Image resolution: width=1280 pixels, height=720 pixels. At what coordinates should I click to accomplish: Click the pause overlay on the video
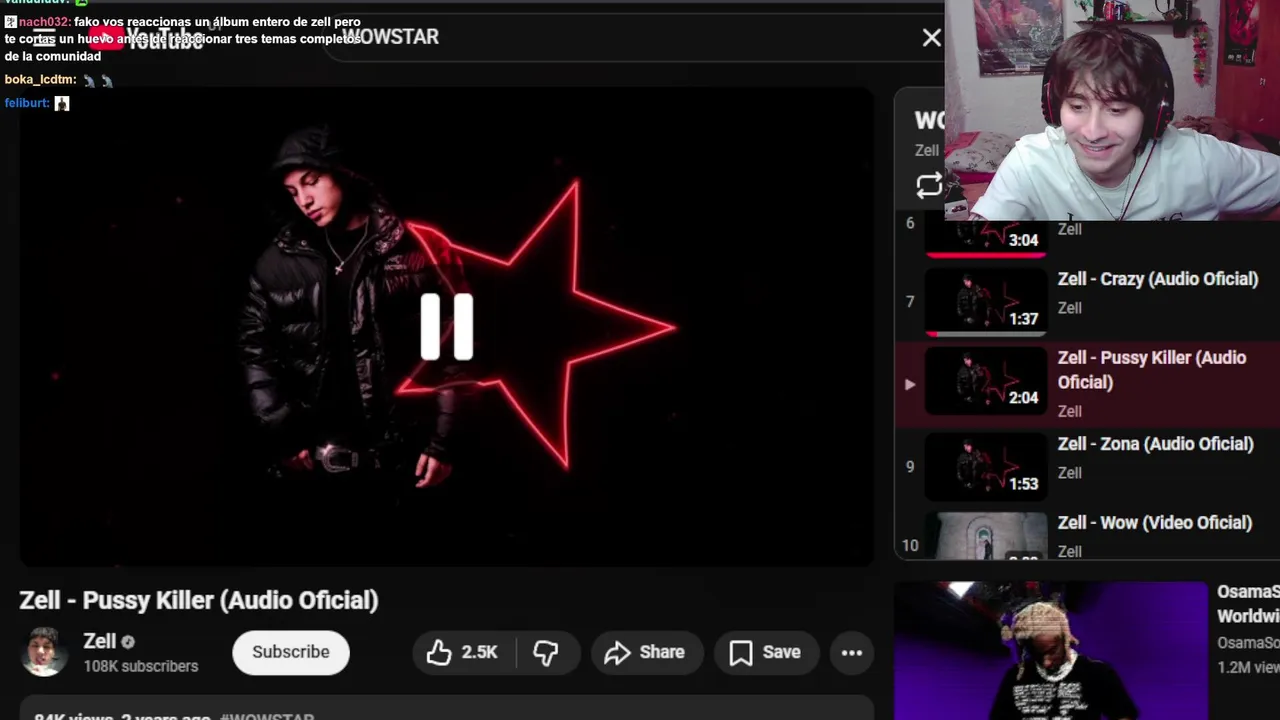point(447,326)
